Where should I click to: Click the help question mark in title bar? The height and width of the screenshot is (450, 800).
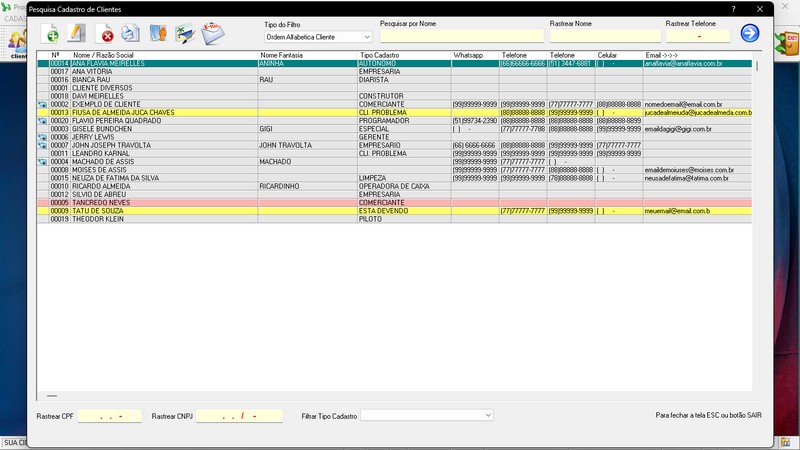click(734, 9)
